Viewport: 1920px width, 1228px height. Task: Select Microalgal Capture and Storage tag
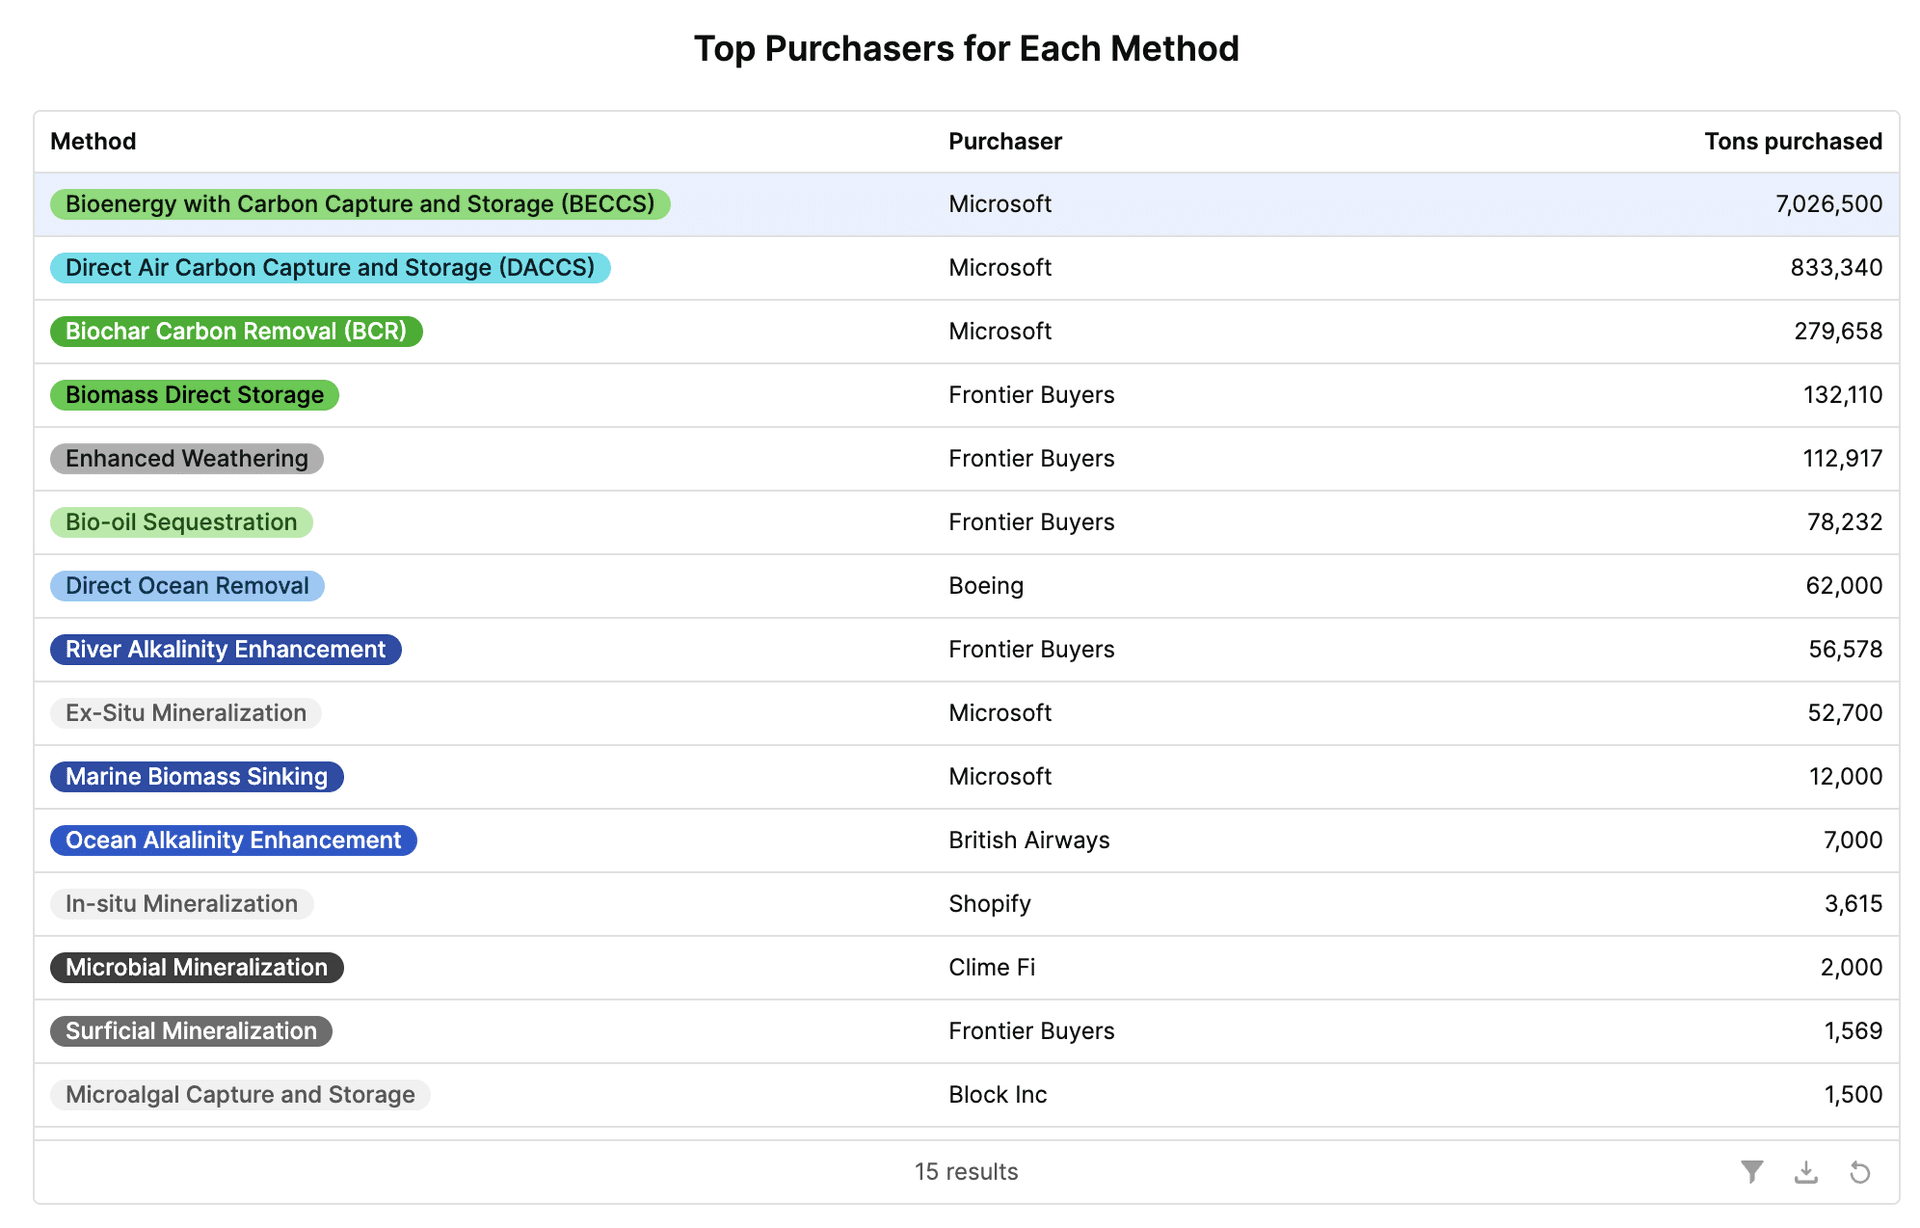240,1094
